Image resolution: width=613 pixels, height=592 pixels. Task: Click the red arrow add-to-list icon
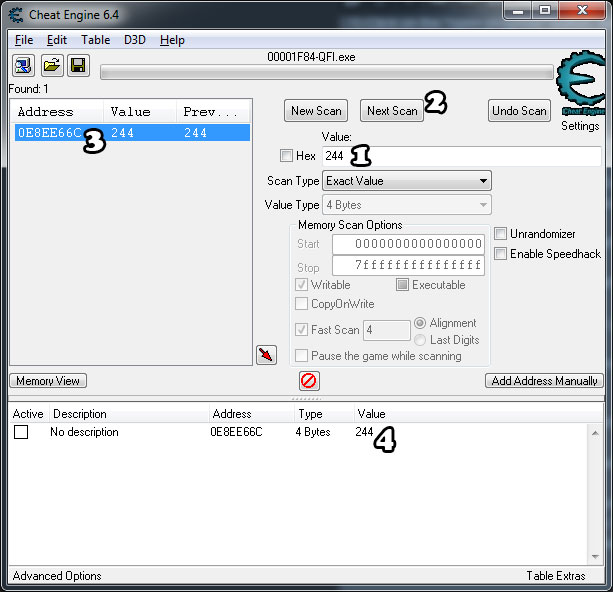[266, 355]
